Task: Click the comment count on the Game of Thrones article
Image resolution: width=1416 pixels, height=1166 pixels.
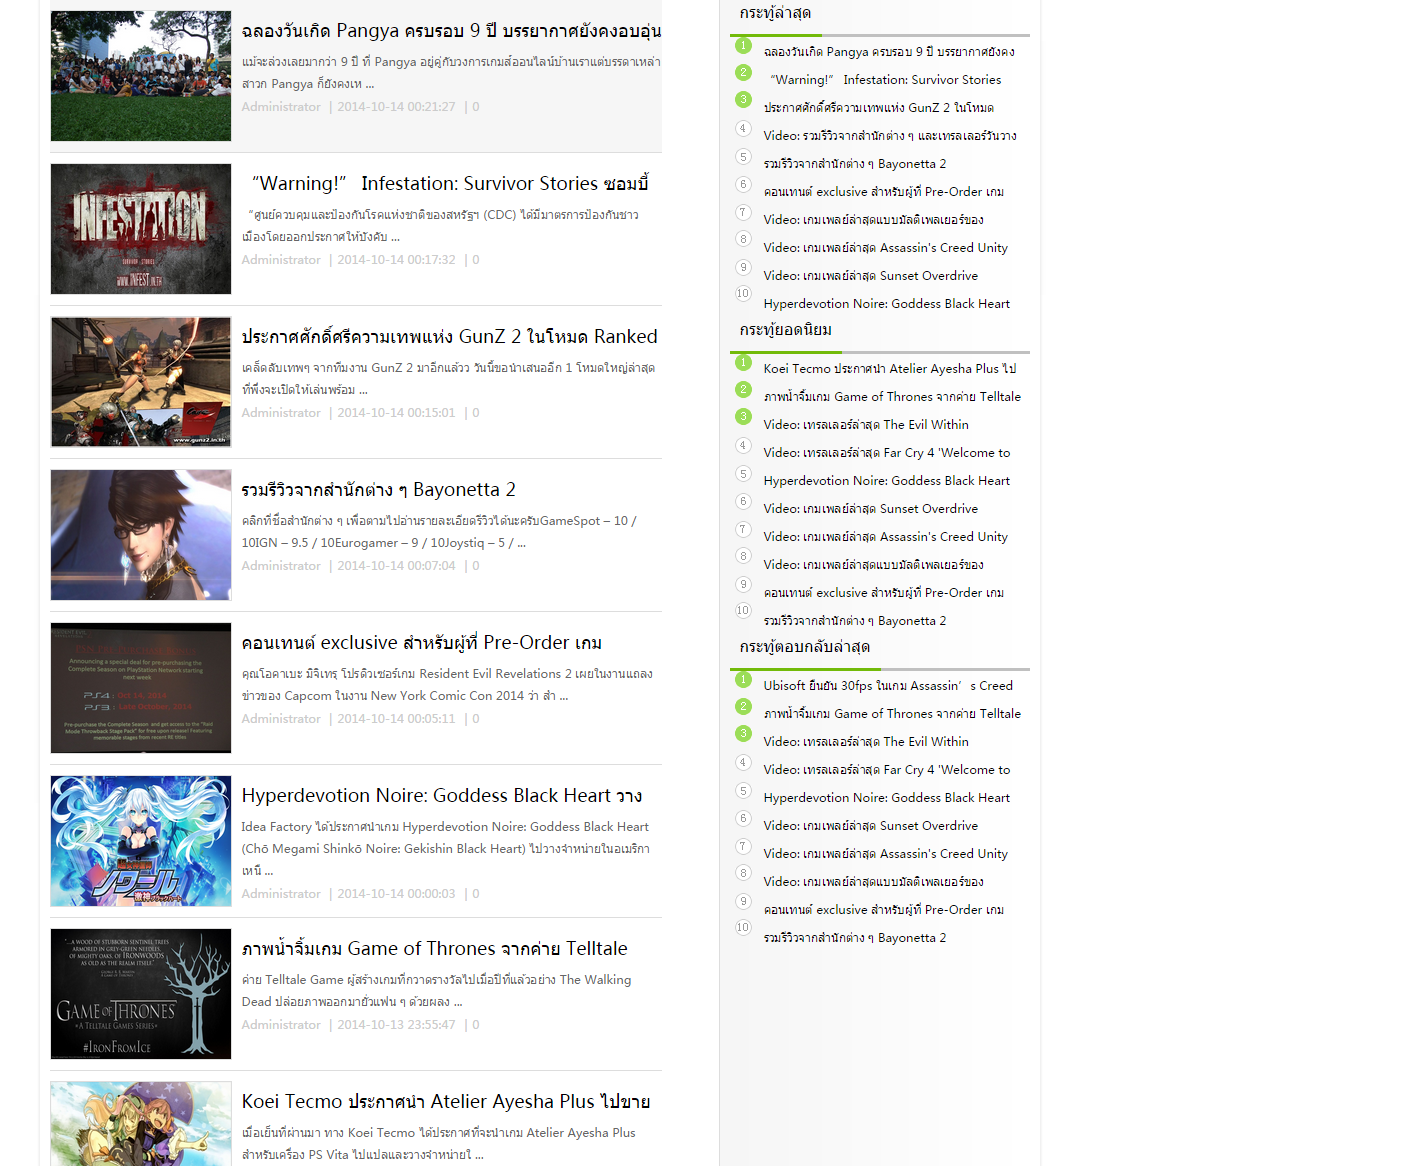Action: pos(476,1025)
